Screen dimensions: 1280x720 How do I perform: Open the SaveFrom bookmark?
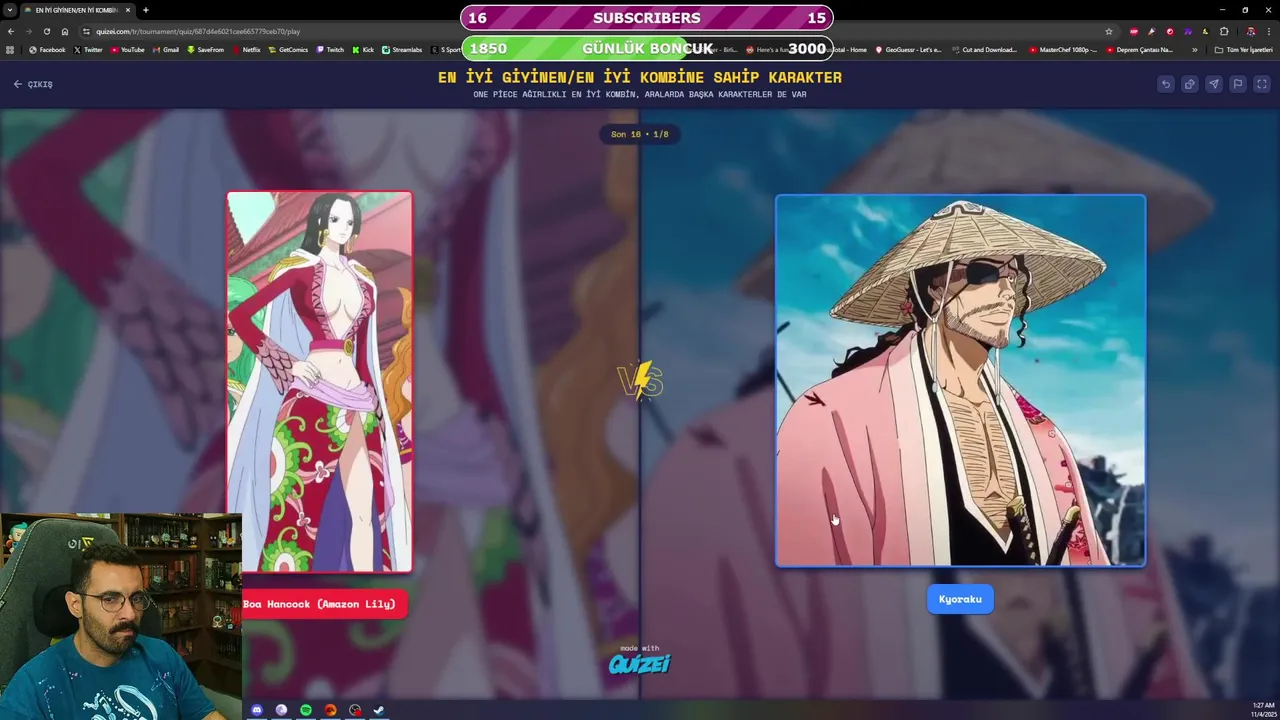tap(205, 49)
